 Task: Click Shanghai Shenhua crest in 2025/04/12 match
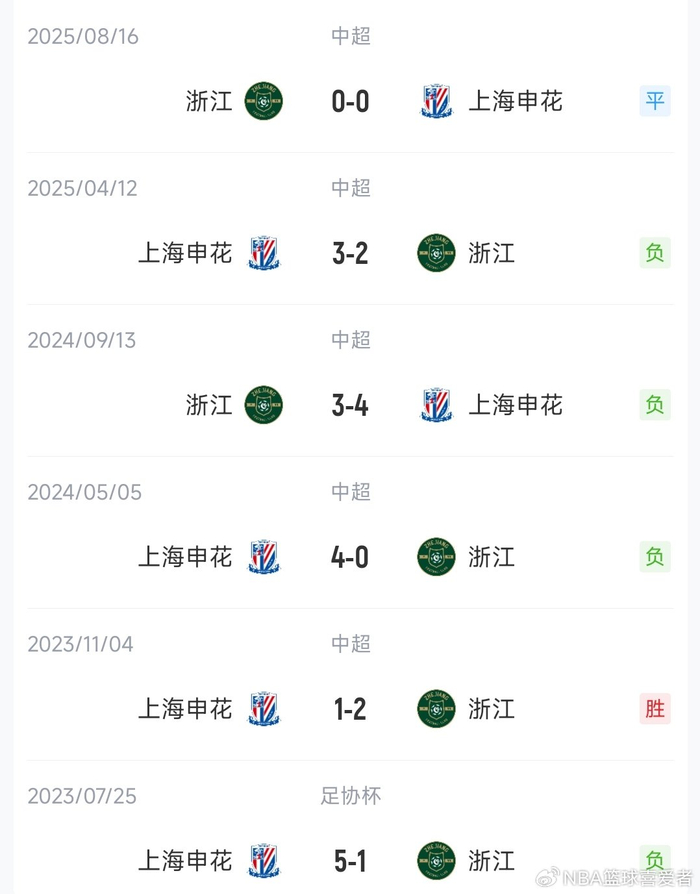264,253
